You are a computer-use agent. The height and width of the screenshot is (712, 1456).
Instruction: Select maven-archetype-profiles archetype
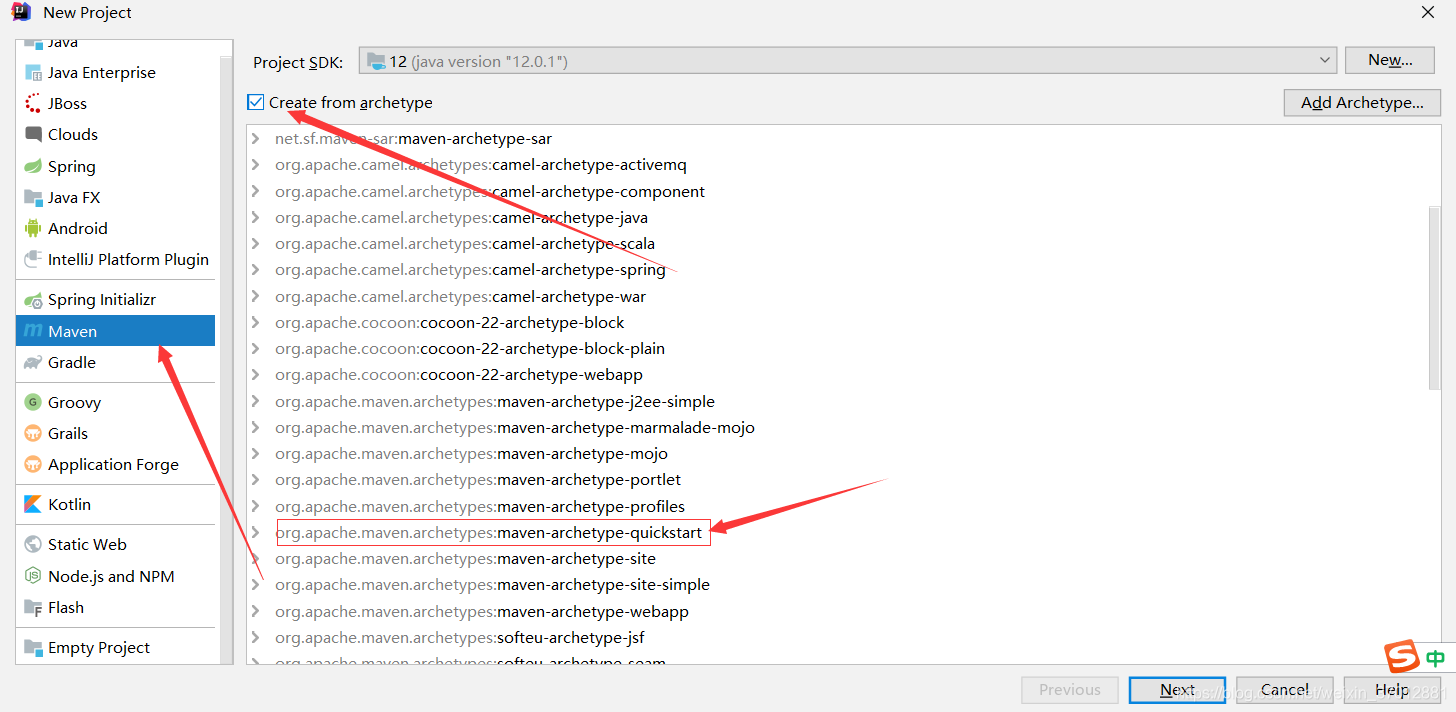point(480,507)
